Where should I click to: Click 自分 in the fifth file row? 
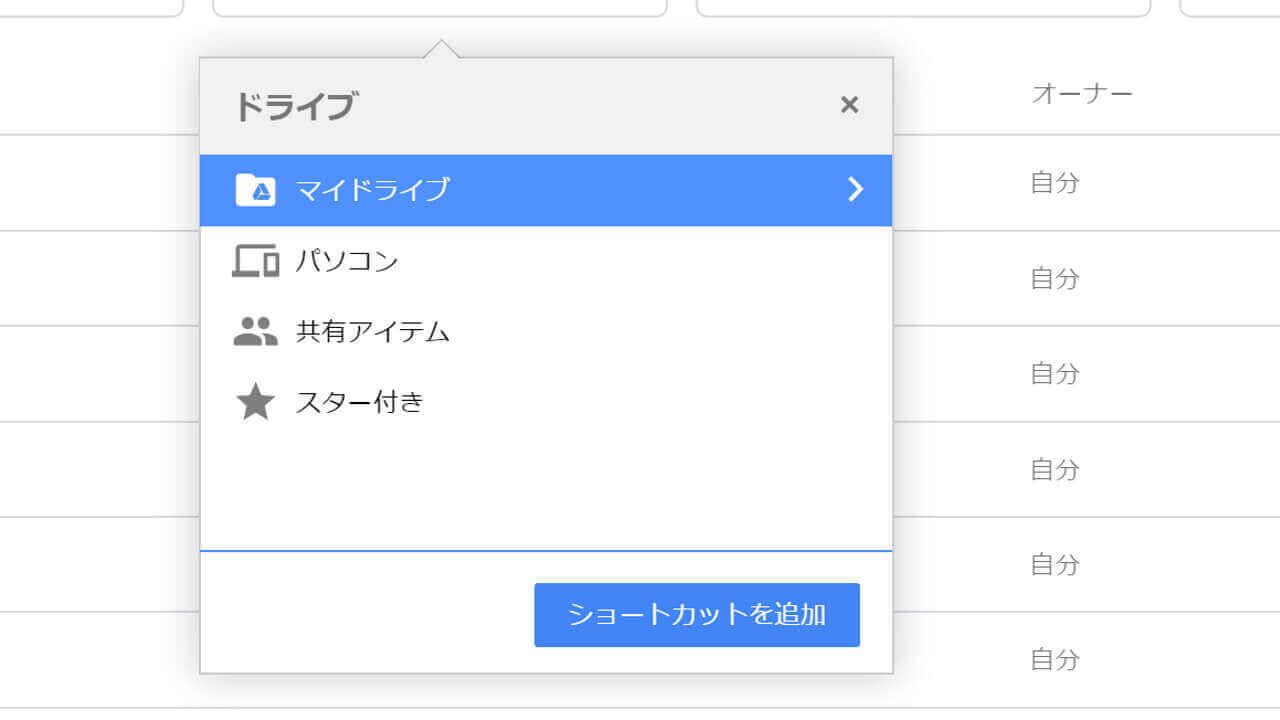pos(1055,565)
